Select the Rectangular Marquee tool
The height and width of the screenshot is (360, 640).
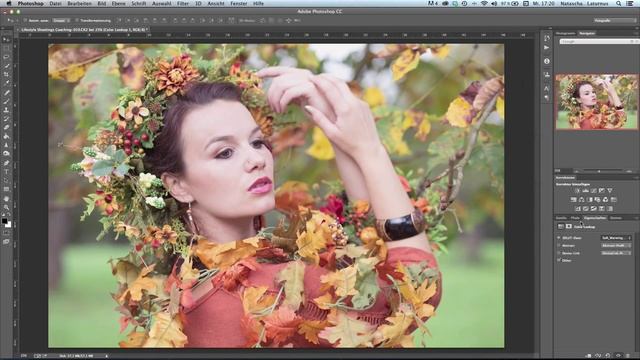pos(6,48)
